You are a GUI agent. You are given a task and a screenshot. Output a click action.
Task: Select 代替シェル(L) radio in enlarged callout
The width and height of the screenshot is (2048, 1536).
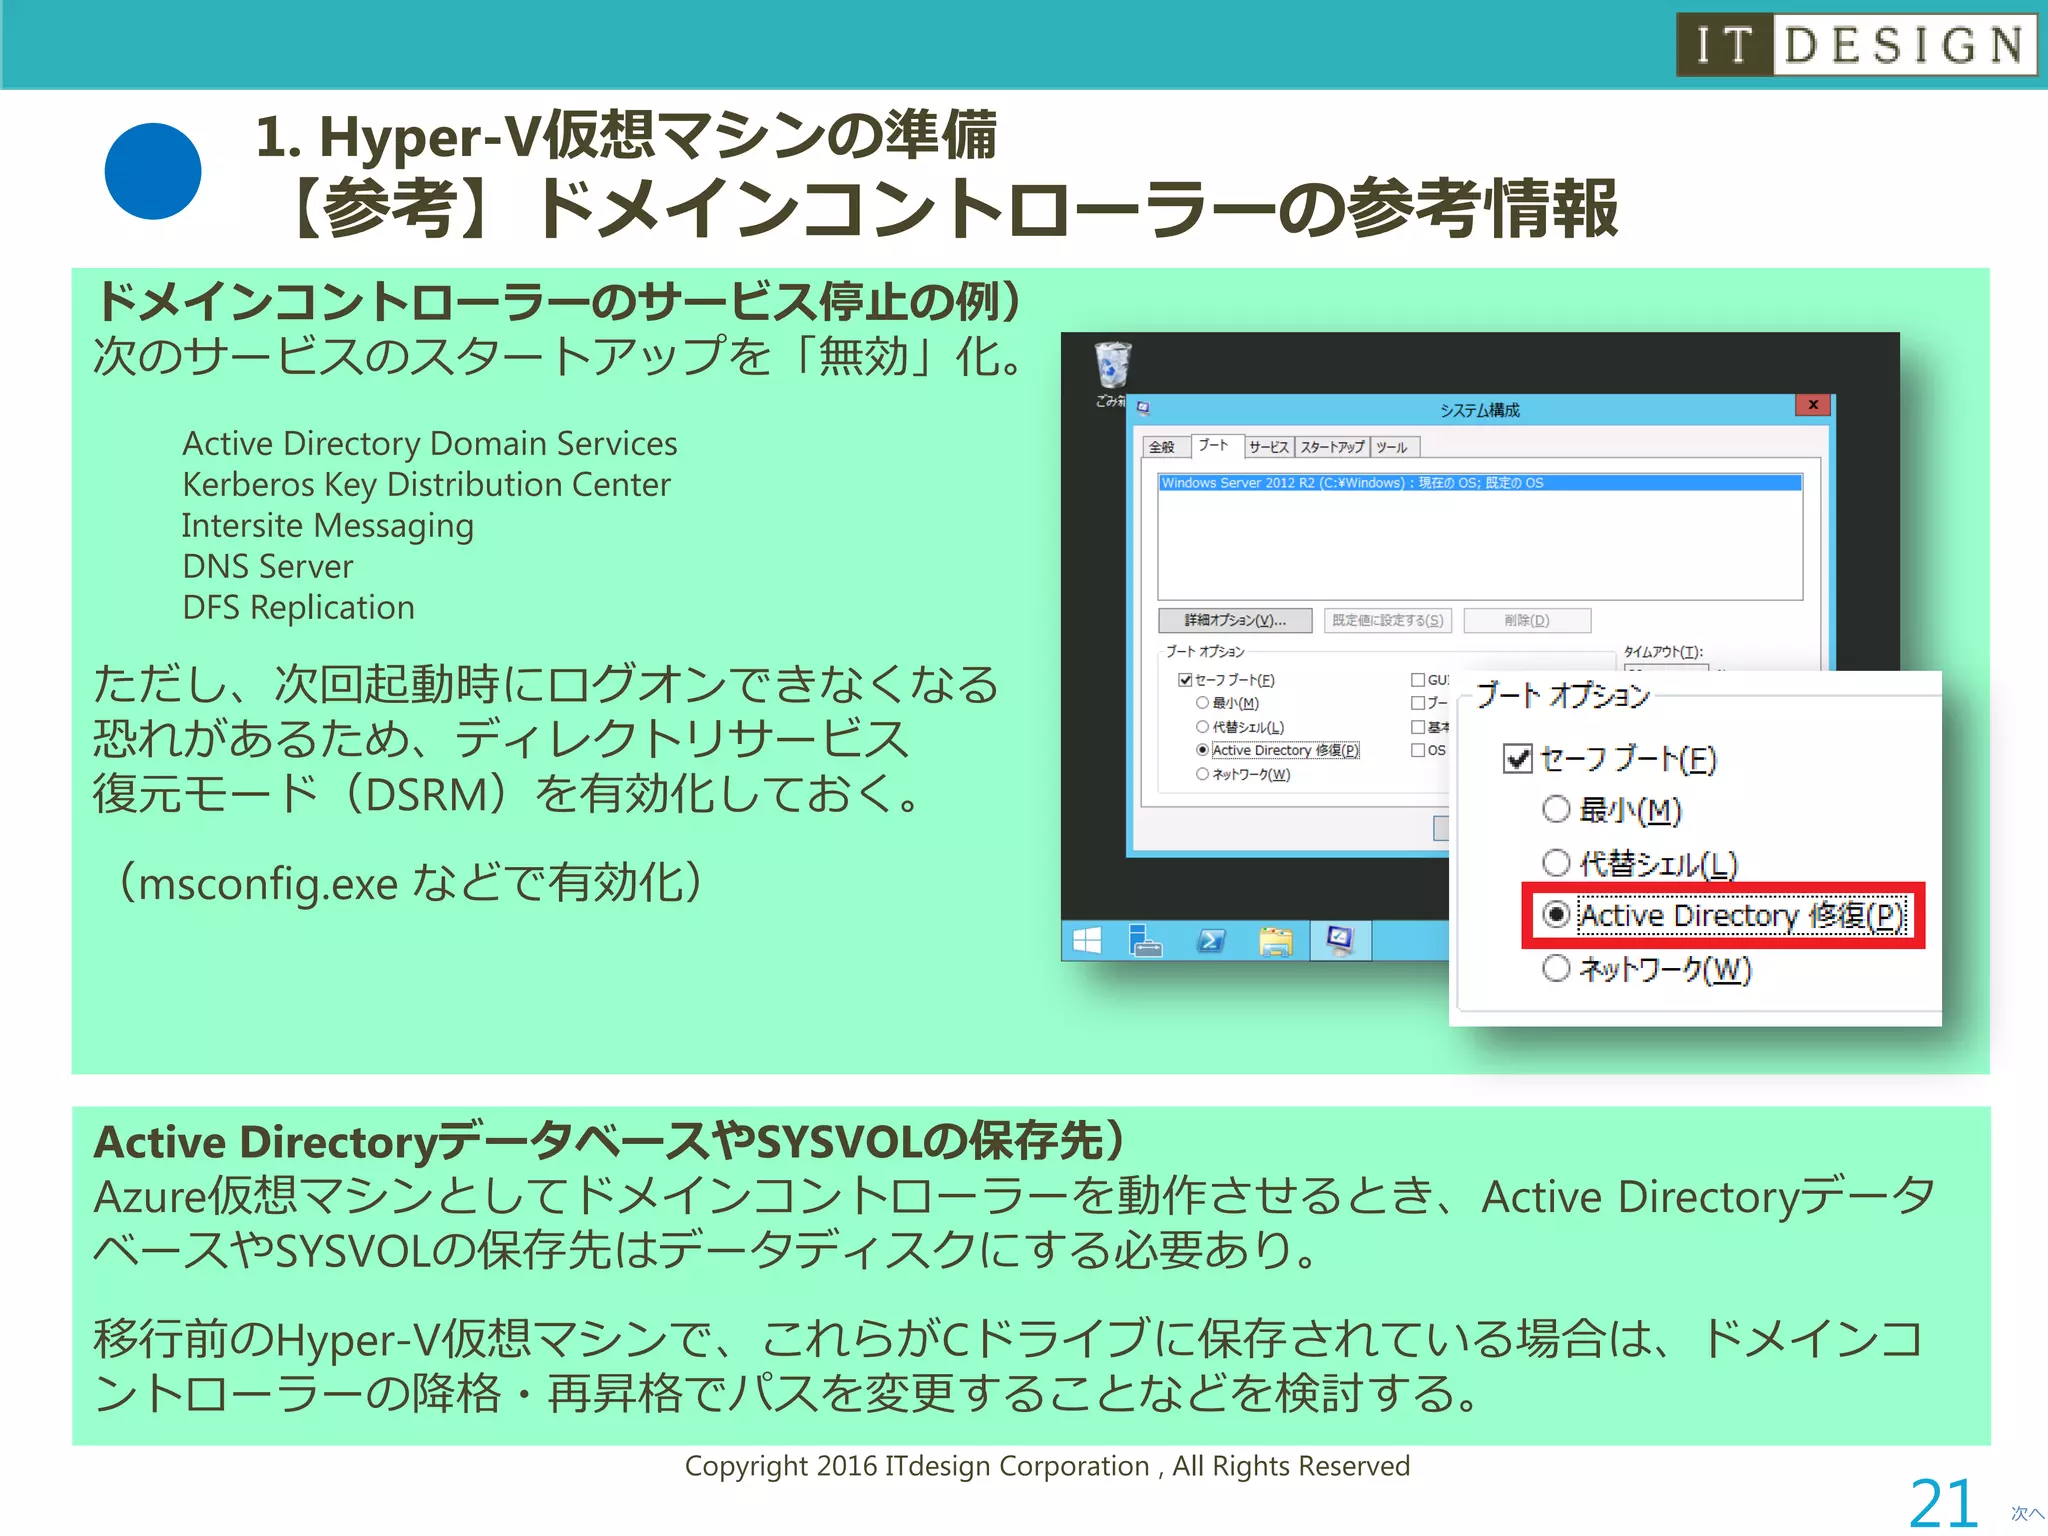coord(1555,862)
